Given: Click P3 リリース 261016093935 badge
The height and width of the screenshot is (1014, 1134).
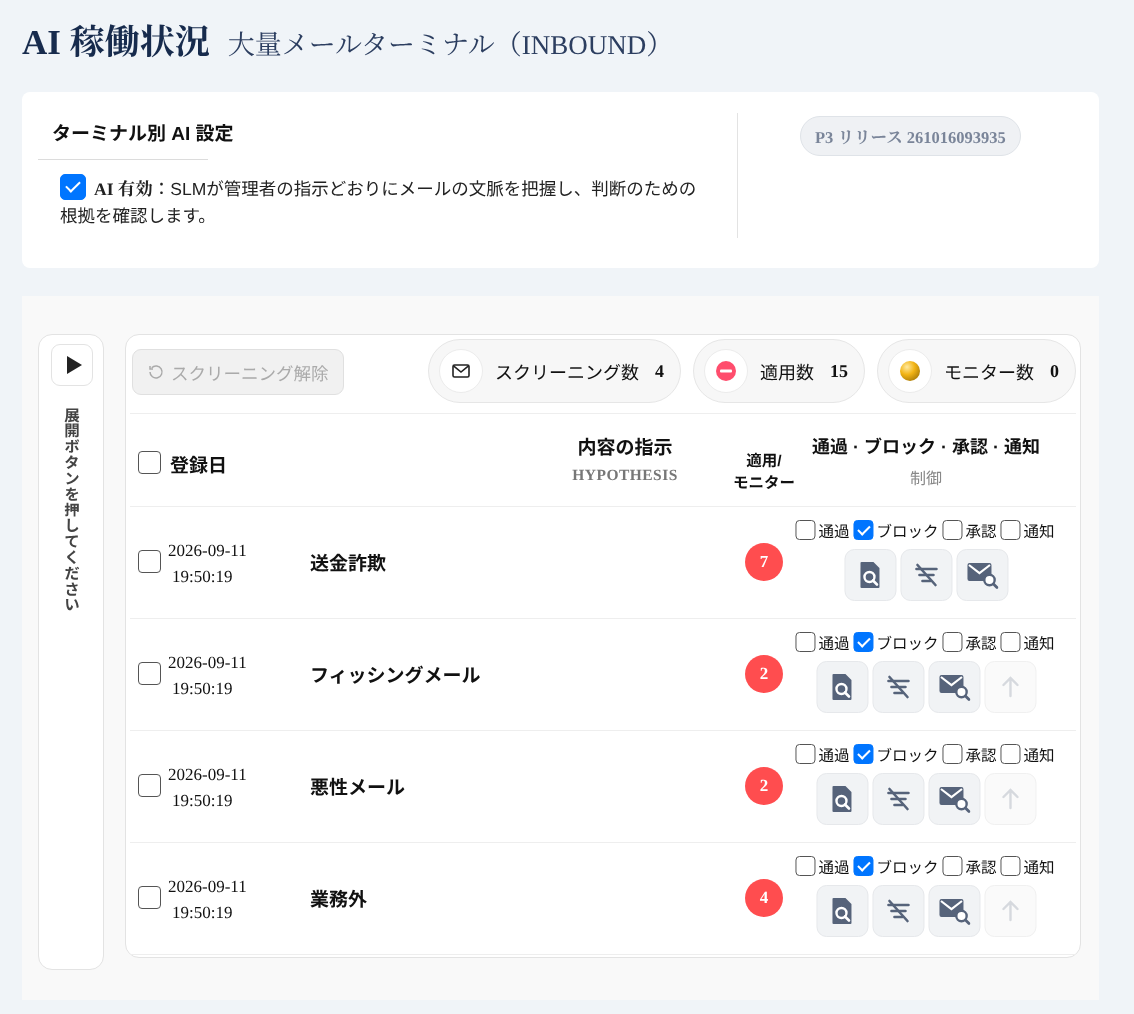Looking at the screenshot, I should pos(910,137).
